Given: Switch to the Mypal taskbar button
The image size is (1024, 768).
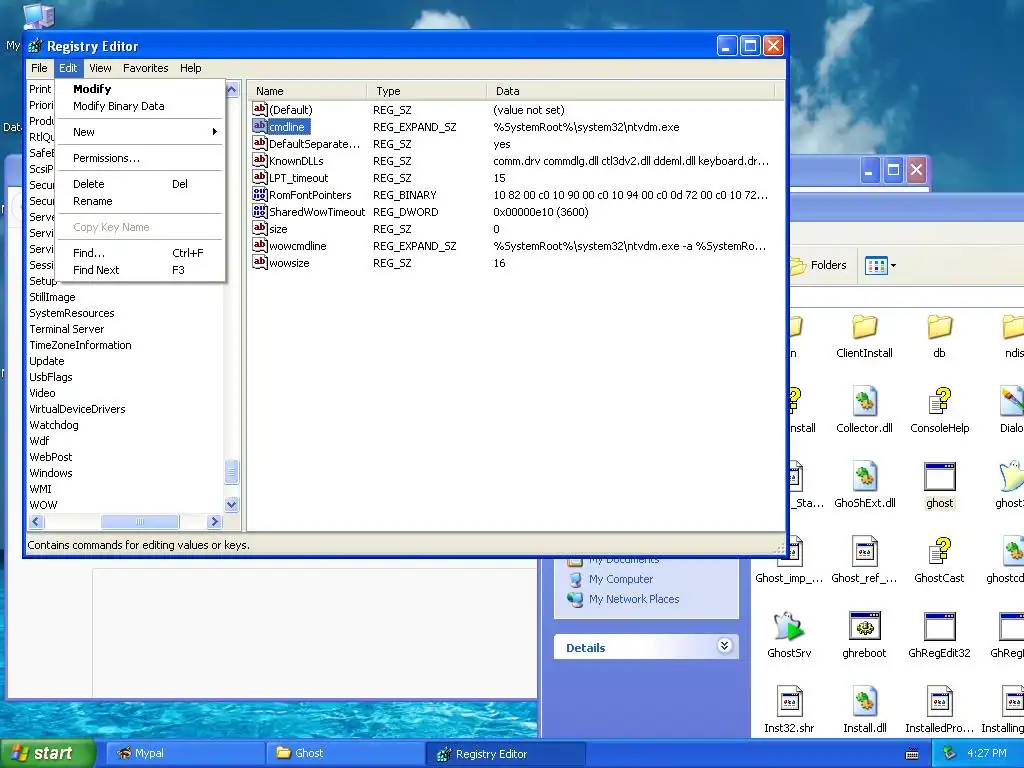Looking at the screenshot, I should click(185, 753).
